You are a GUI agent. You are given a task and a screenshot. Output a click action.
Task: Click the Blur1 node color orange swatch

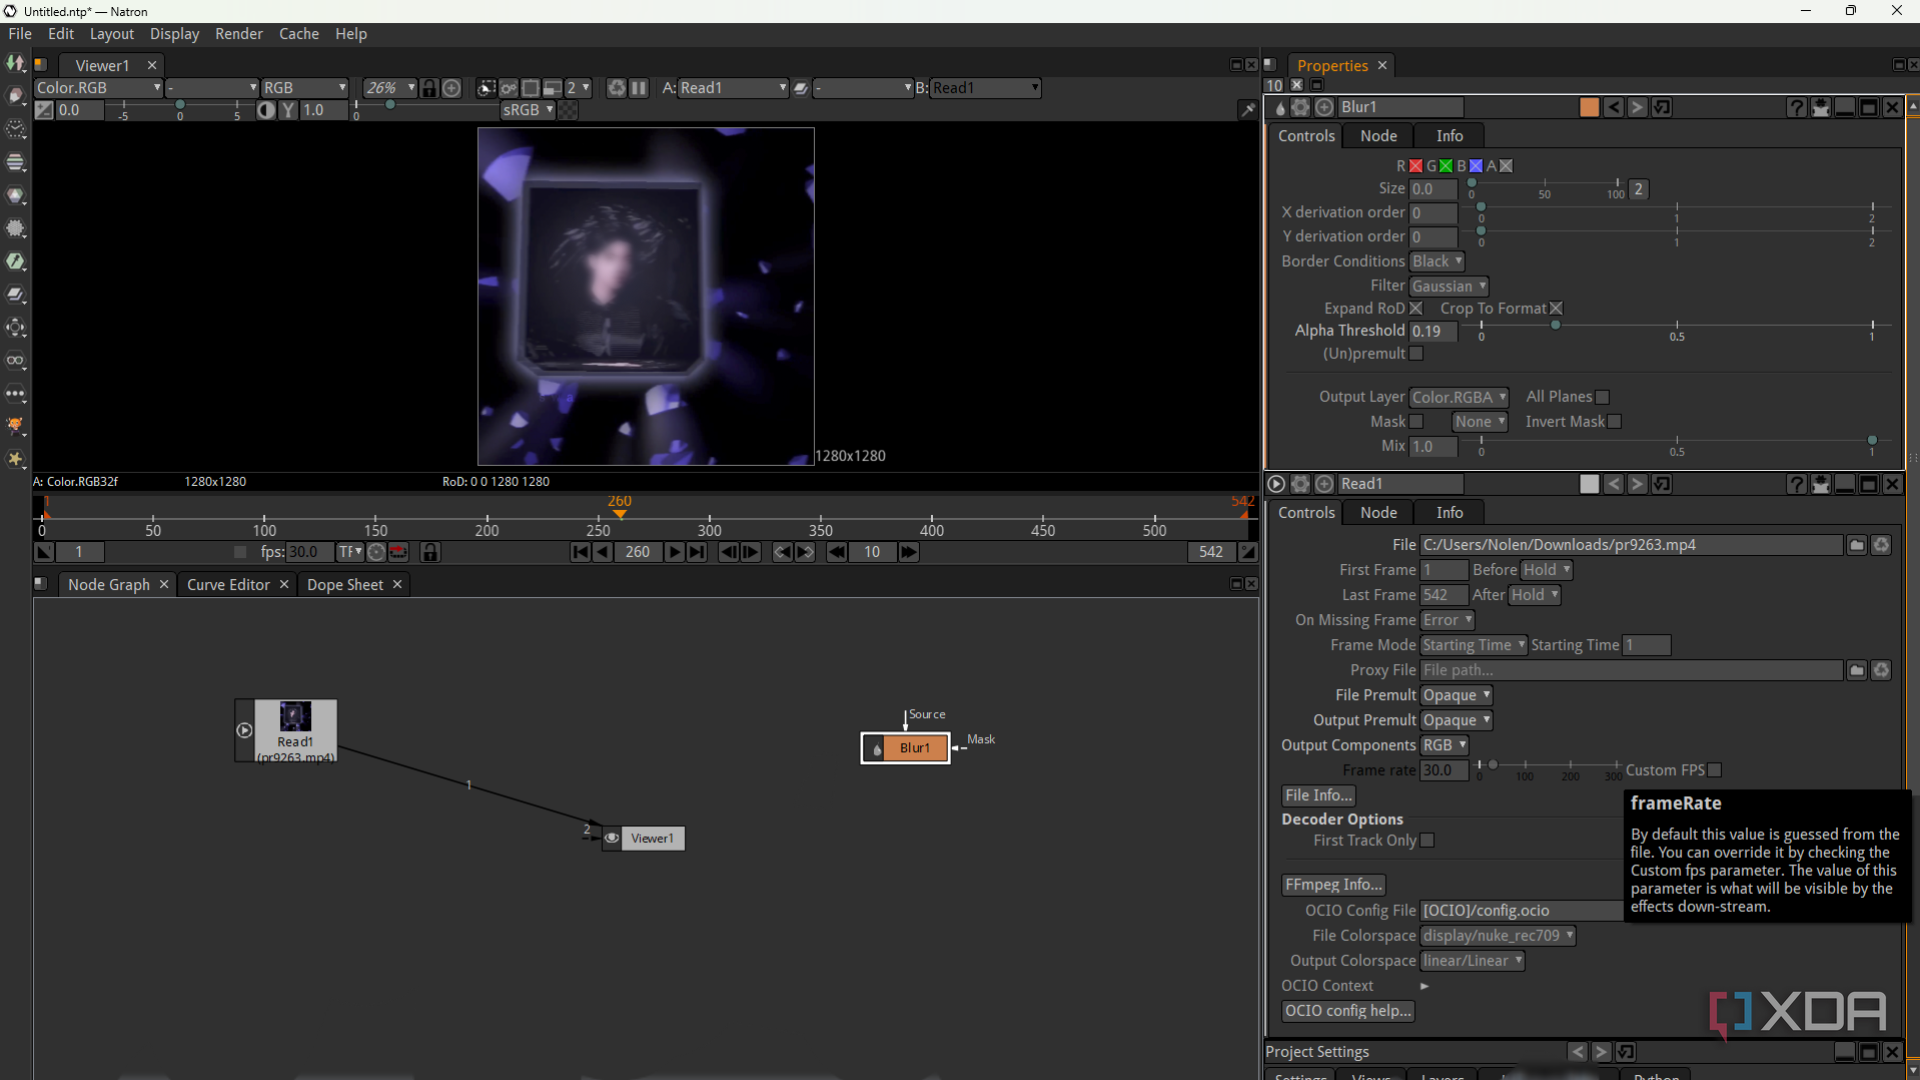1589,107
